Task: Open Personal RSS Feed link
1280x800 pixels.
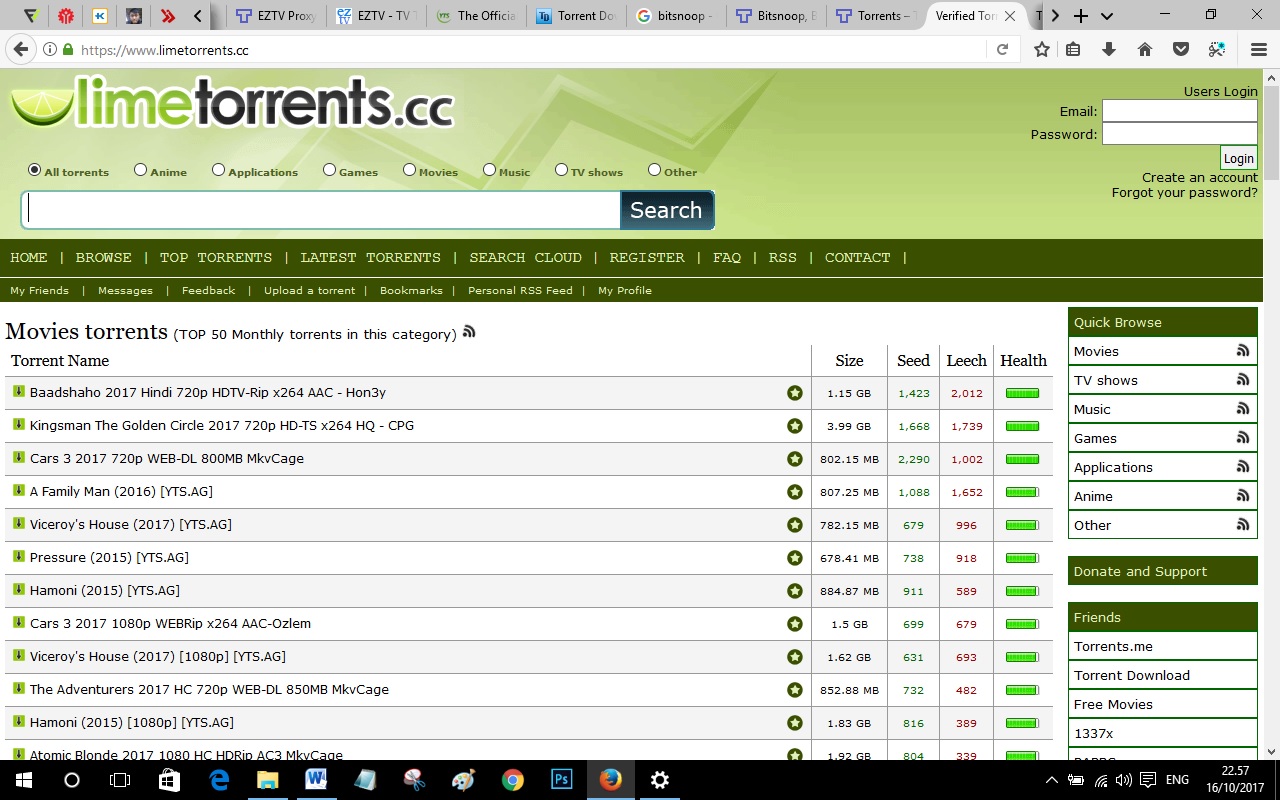Action: pos(520,290)
